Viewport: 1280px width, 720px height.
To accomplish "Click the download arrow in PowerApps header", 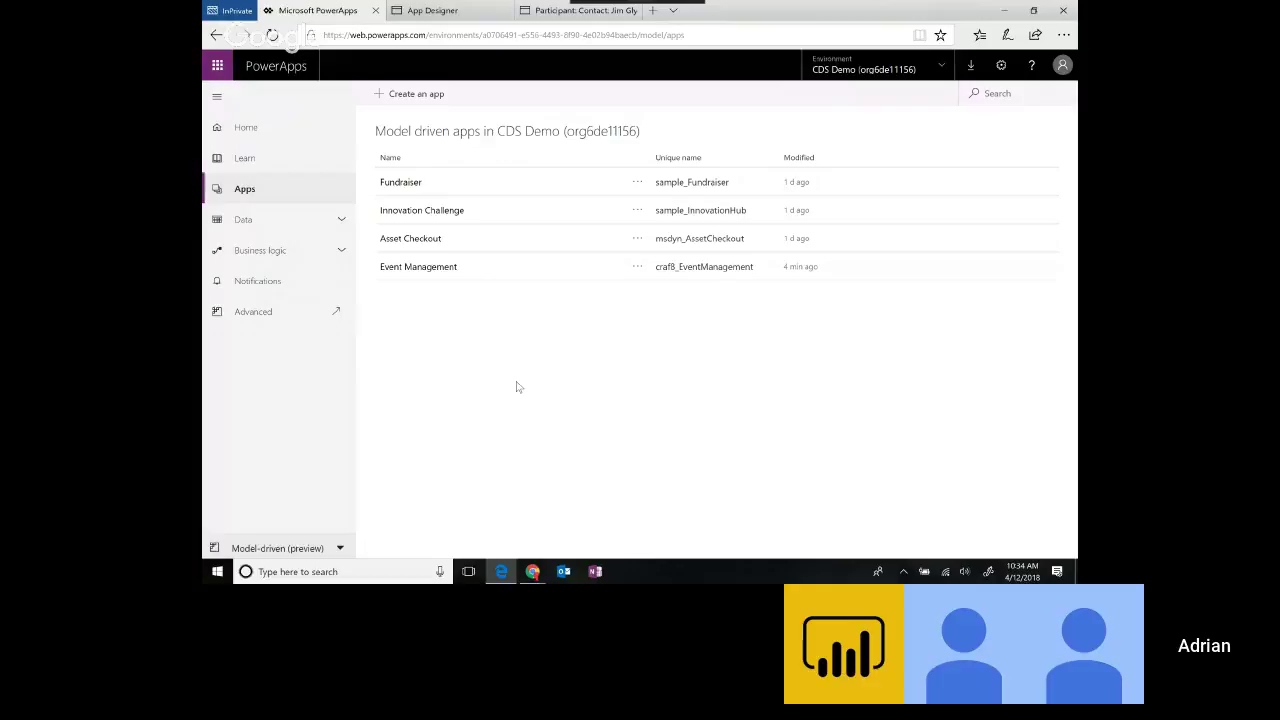I will pyautogui.click(x=970, y=66).
